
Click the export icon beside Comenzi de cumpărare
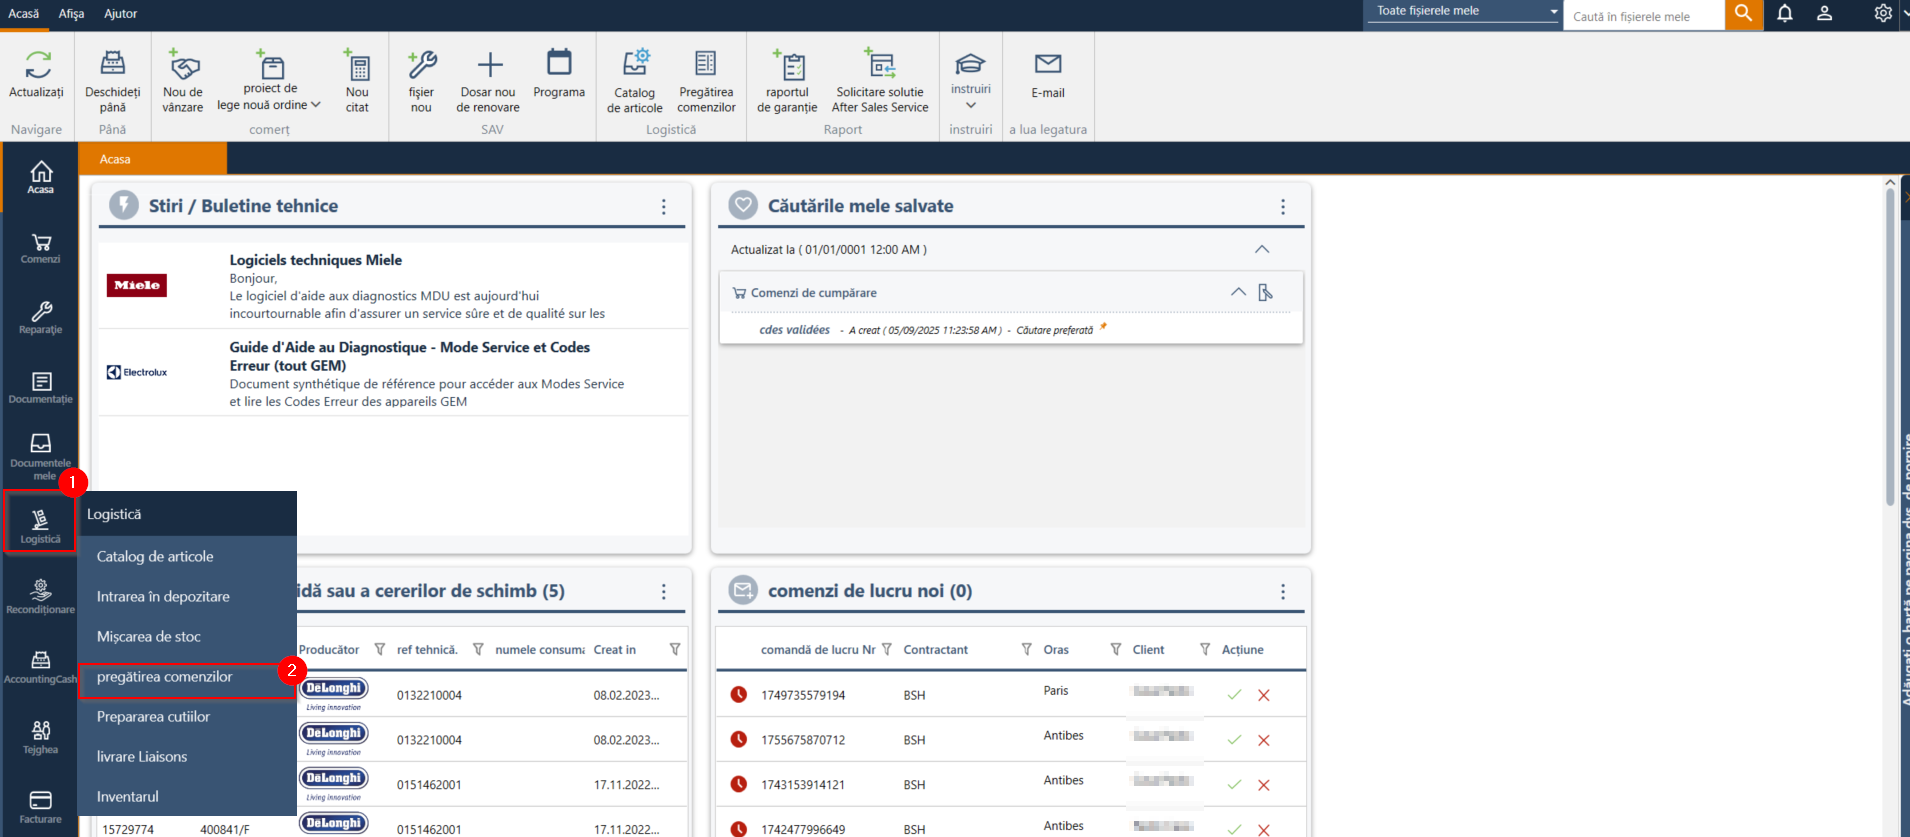click(1266, 292)
